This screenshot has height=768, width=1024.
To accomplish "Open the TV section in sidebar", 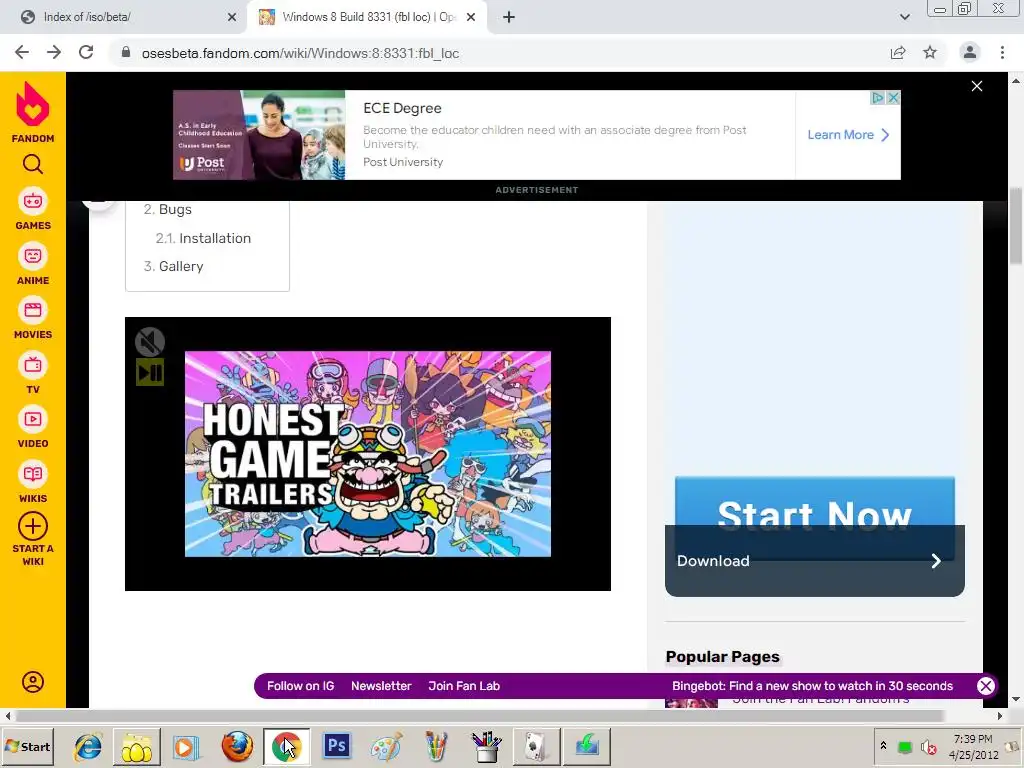I will pyautogui.click(x=33, y=373).
